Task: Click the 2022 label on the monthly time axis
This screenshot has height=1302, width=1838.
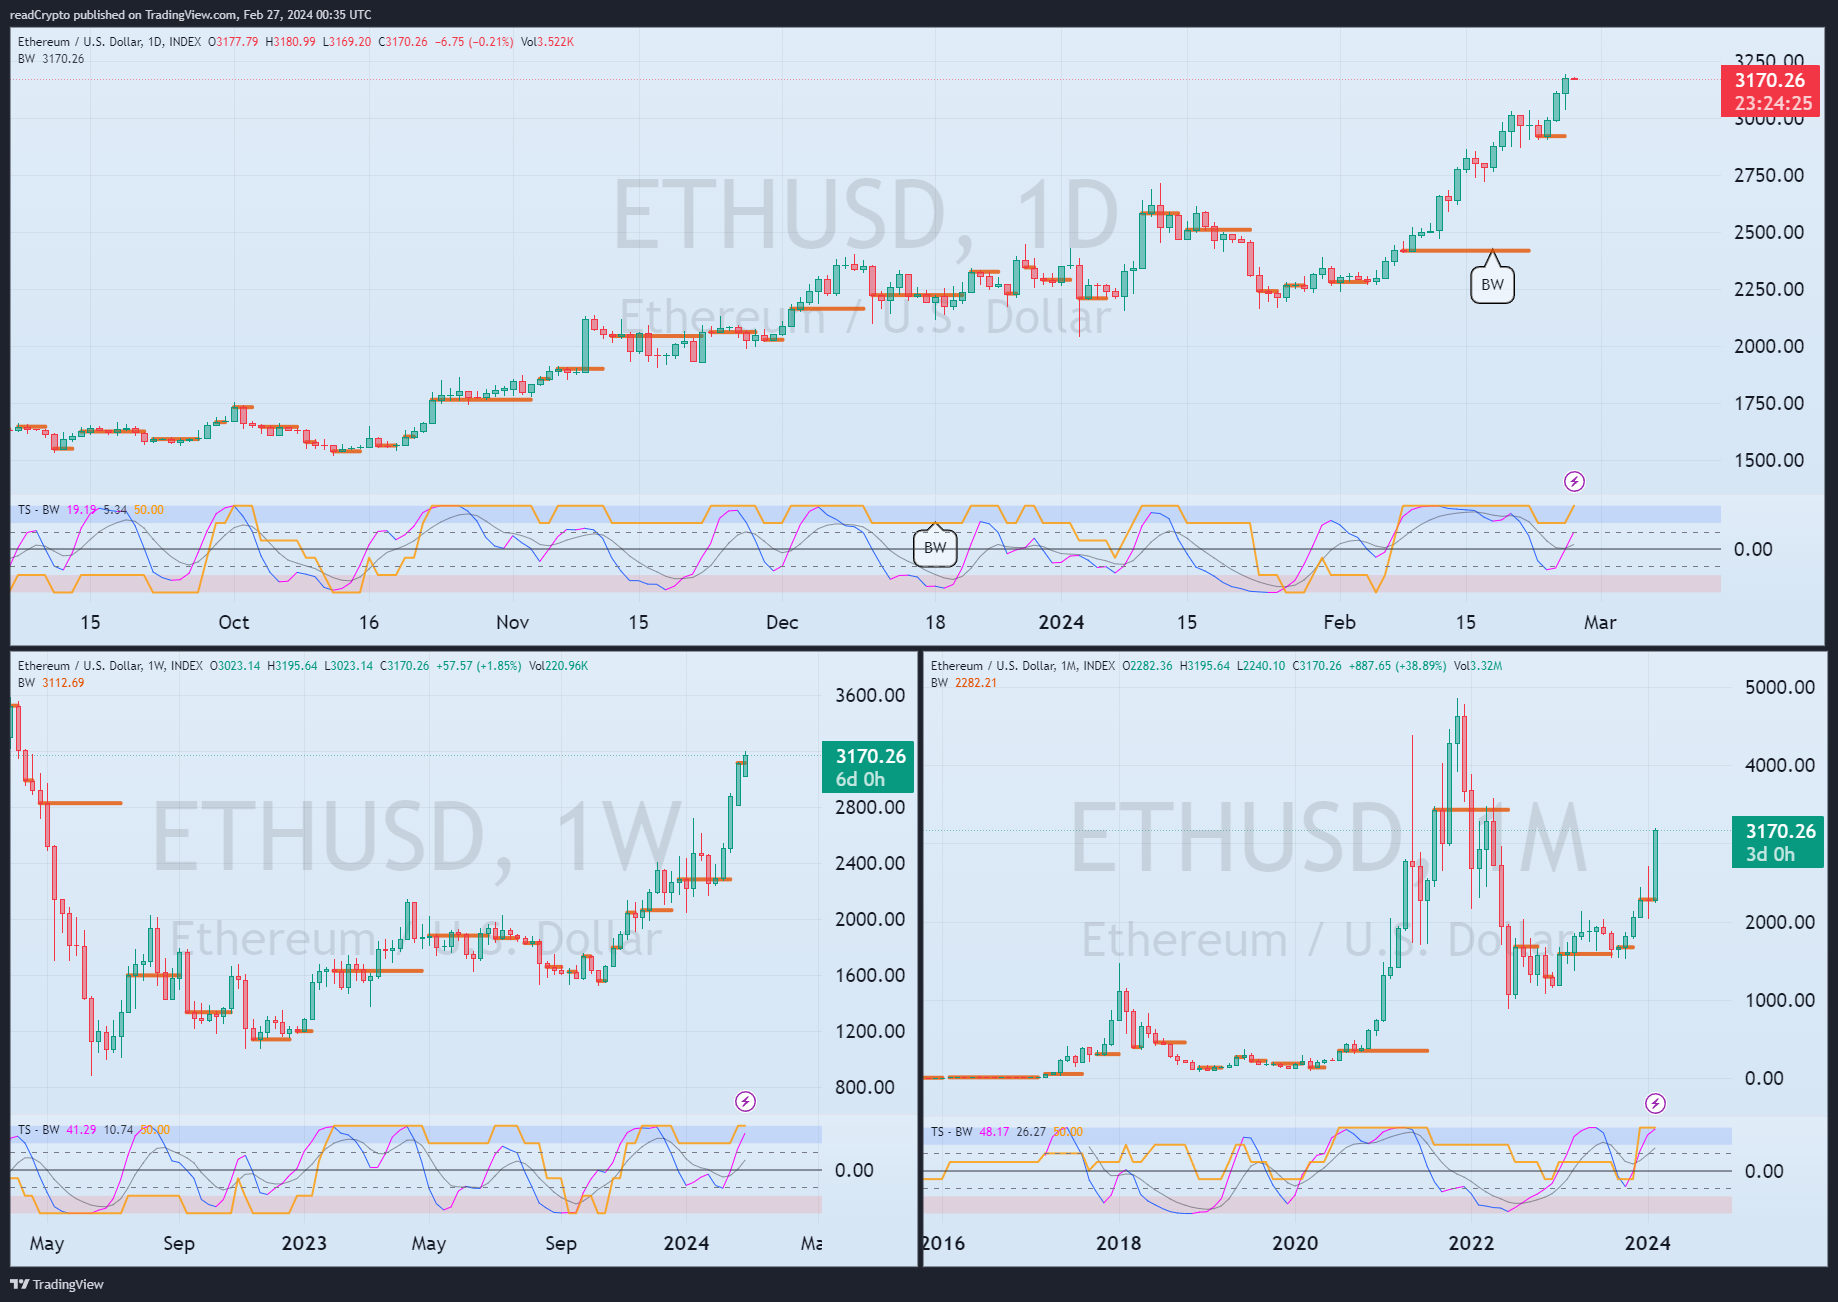Action: (x=1471, y=1243)
